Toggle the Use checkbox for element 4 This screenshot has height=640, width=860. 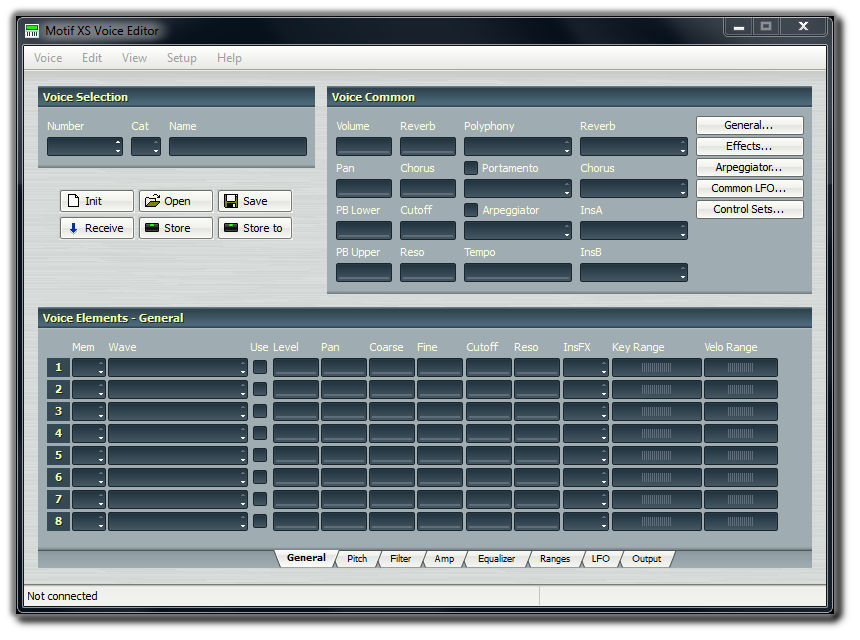[260, 433]
